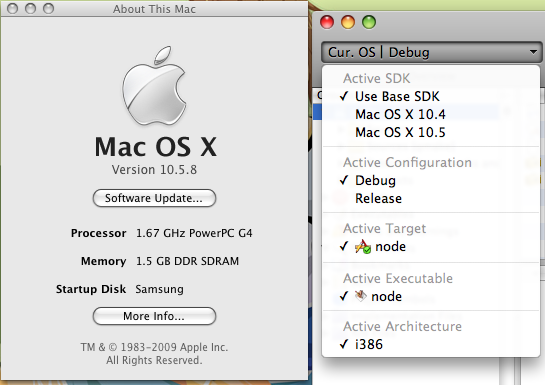Viewport: 545px width, 385px height.
Task: Open the Cur. OS | Debug overview dropdown
Action: pyautogui.click(x=432, y=52)
